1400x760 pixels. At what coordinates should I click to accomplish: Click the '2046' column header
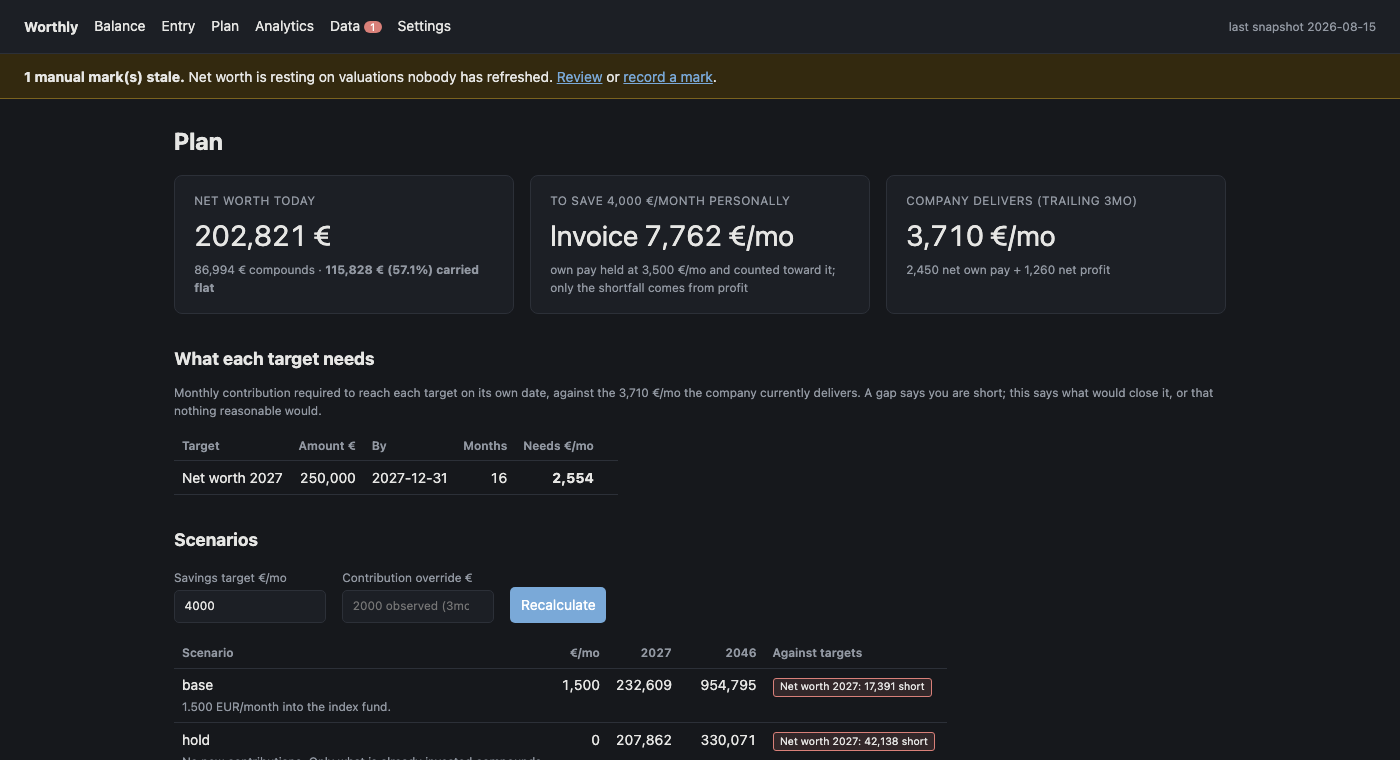coord(741,653)
